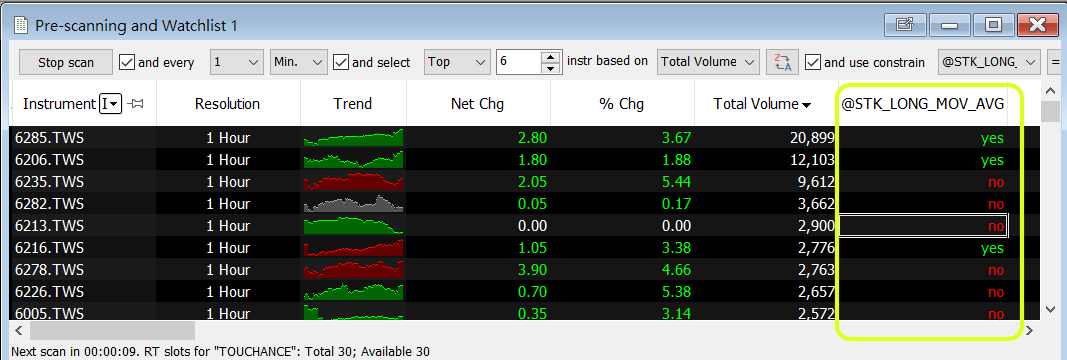The width and height of the screenshot is (1067, 360).
Task: Click the trend chart for 6285.TWS
Action: pos(353,138)
